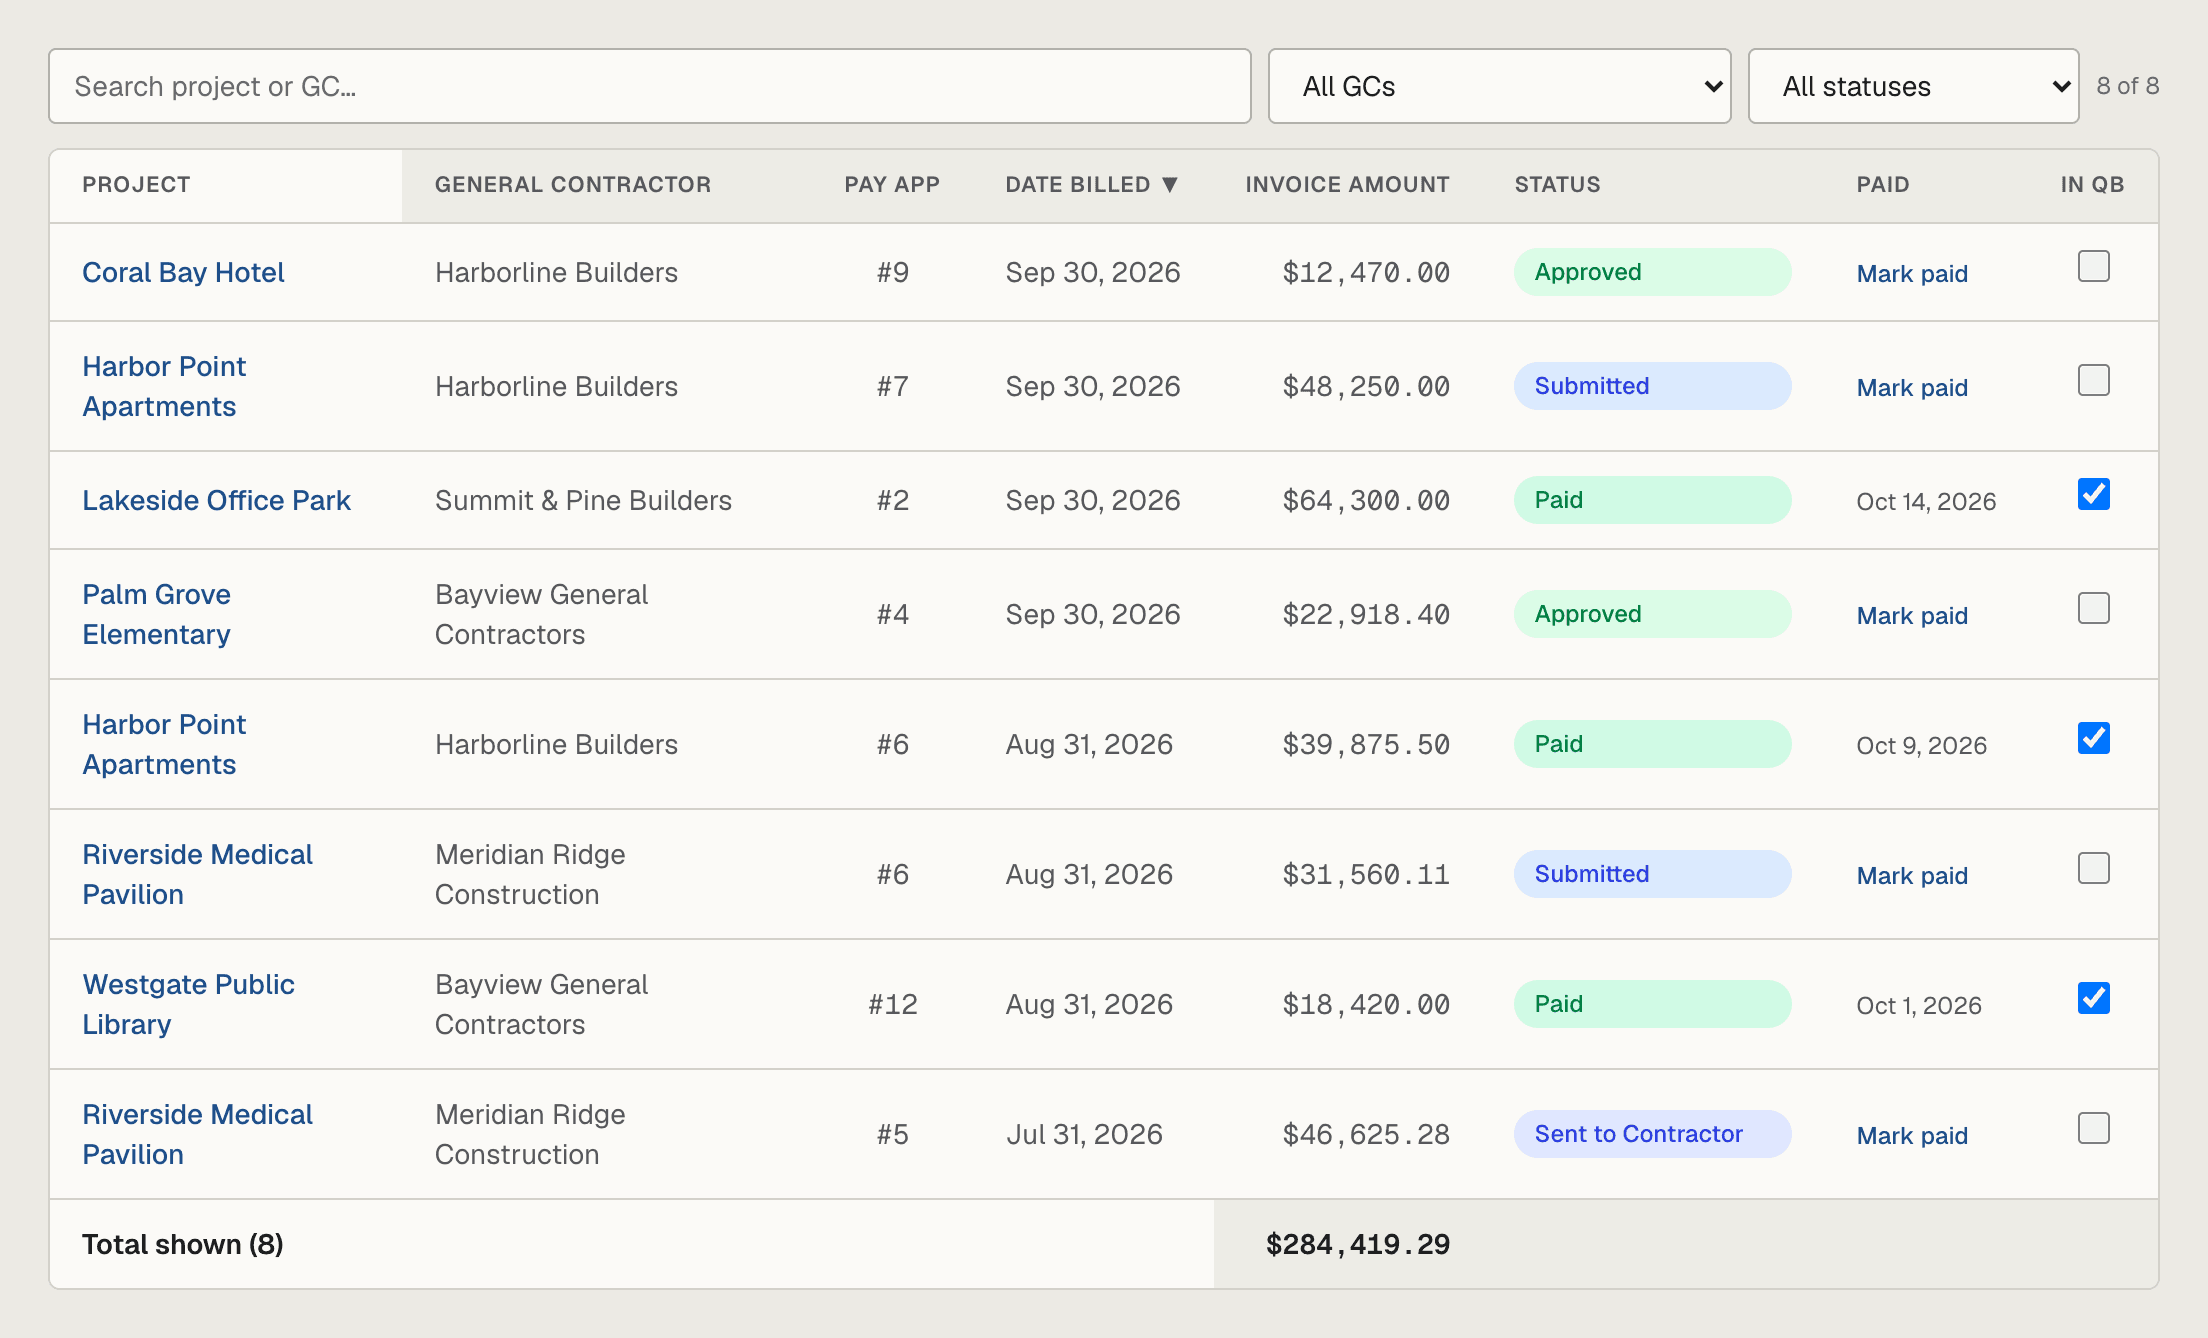Screen dimensions: 2208x1338
Task: Mark paid the $48,250.00 Harbor Point invoice
Action: coord(1912,387)
